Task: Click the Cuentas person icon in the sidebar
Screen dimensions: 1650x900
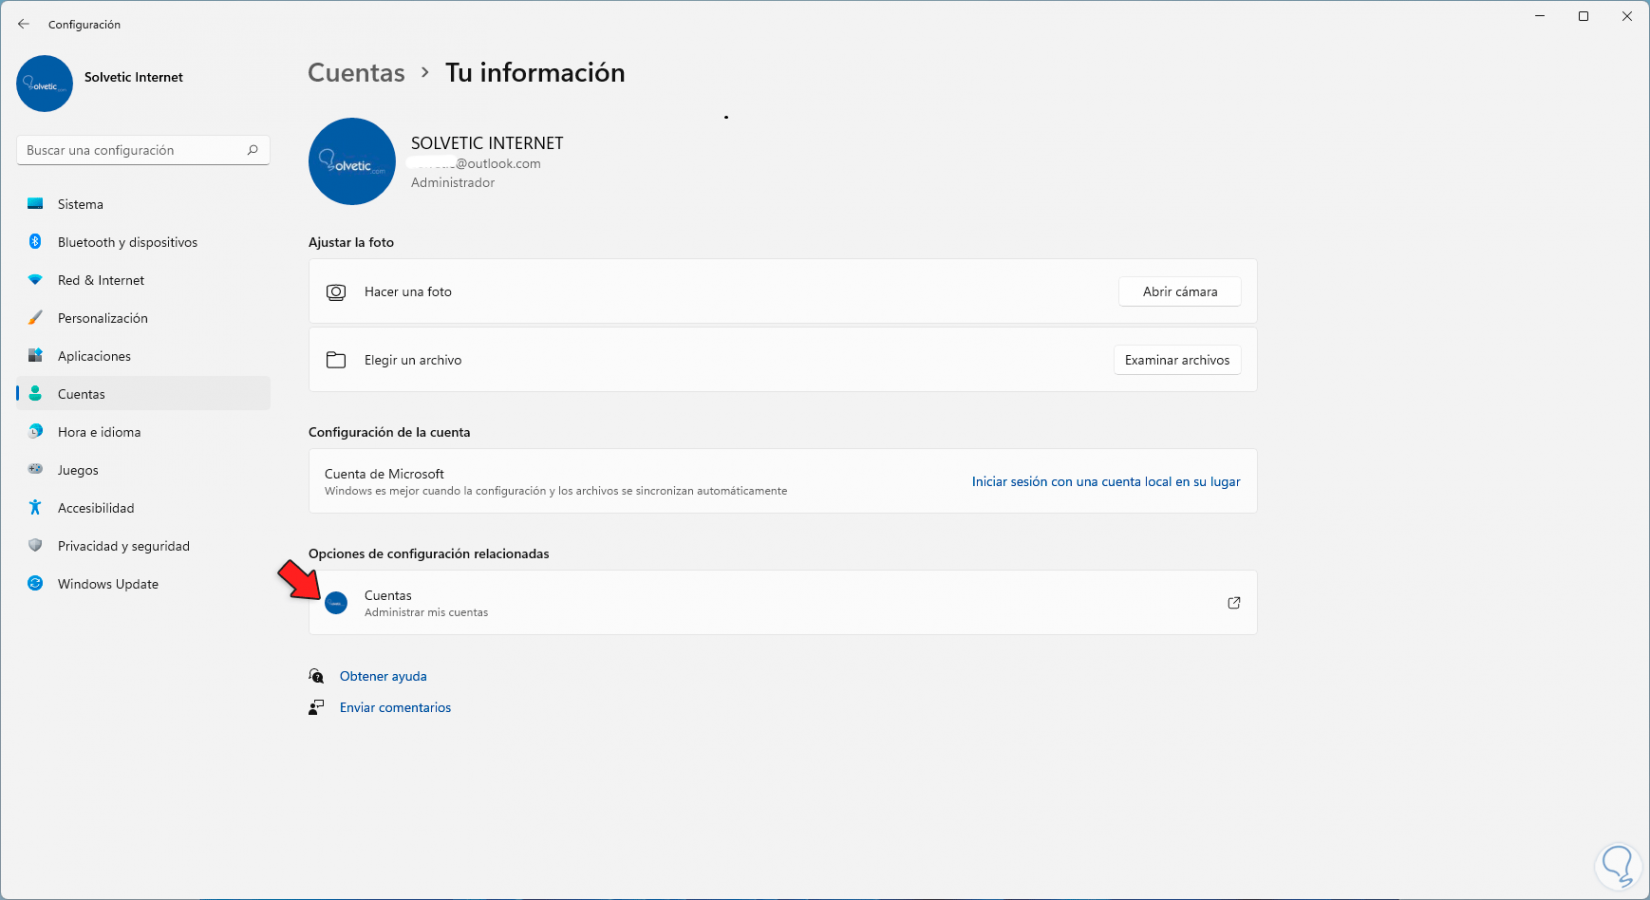Action: [35, 394]
